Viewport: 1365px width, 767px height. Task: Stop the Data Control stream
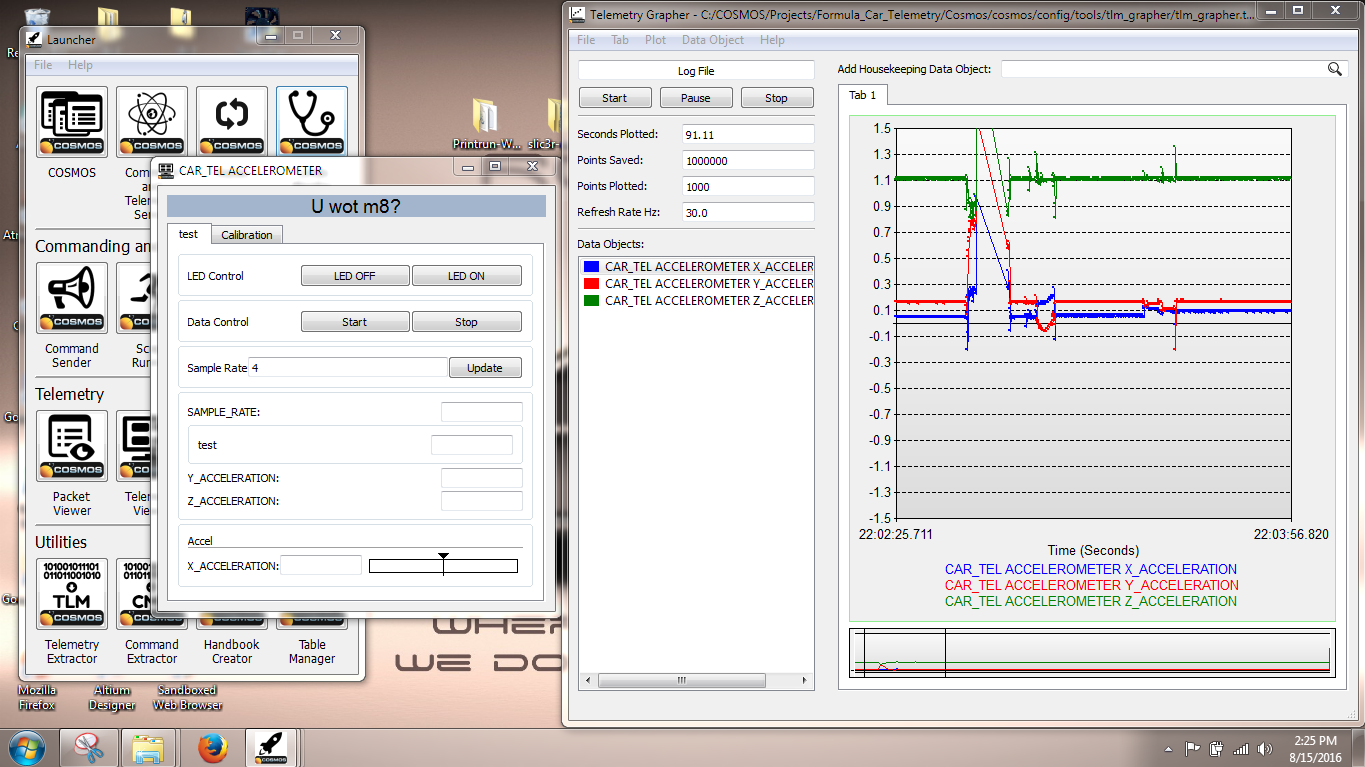point(466,322)
